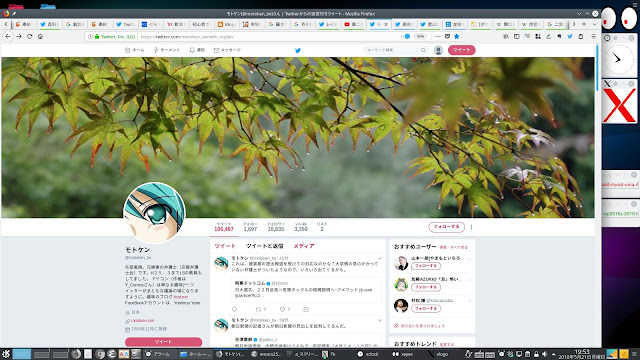640x360 pixels.
Task: Like the first tweet heart icon
Action: click(282, 309)
